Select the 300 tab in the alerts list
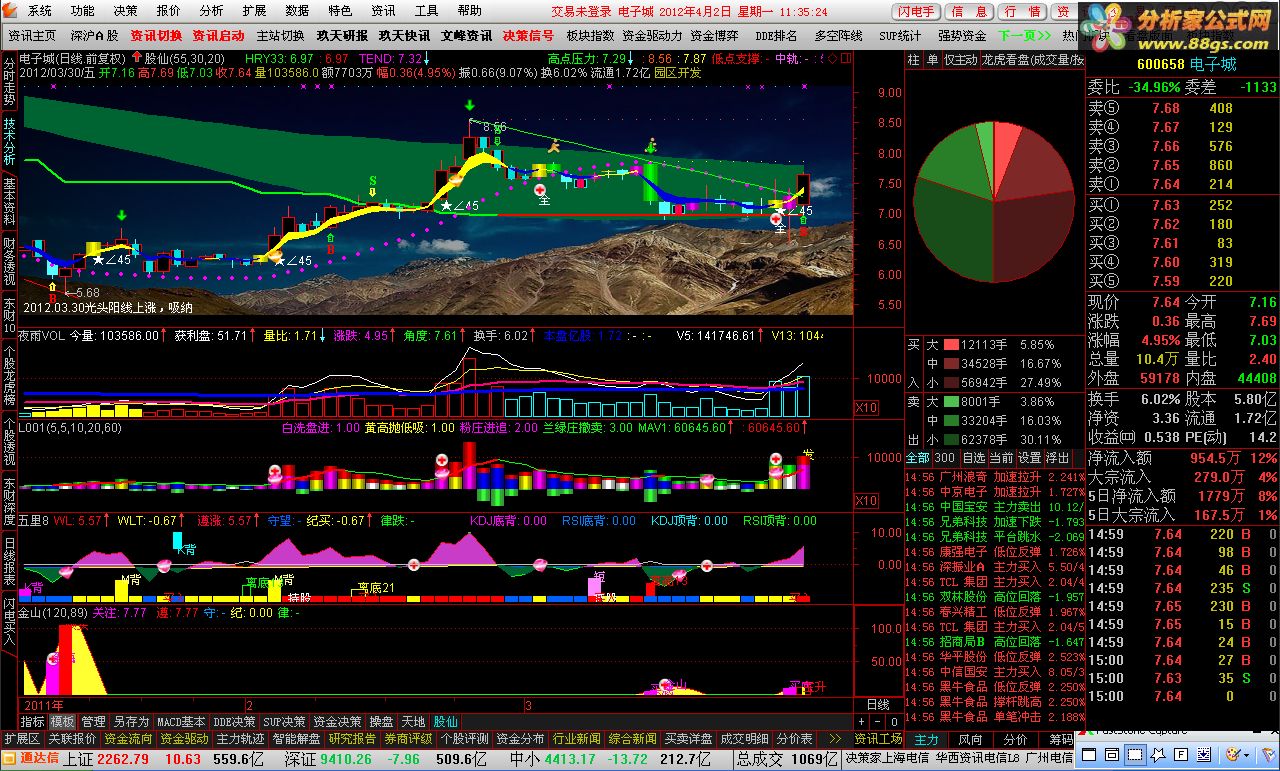1280x771 pixels. pyautogui.click(x=944, y=458)
